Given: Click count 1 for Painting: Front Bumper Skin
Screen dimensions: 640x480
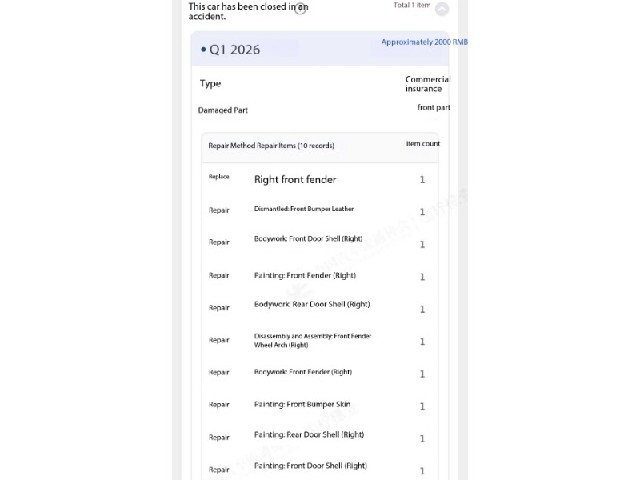Looking at the screenshot, I should [x=422, y=406].
